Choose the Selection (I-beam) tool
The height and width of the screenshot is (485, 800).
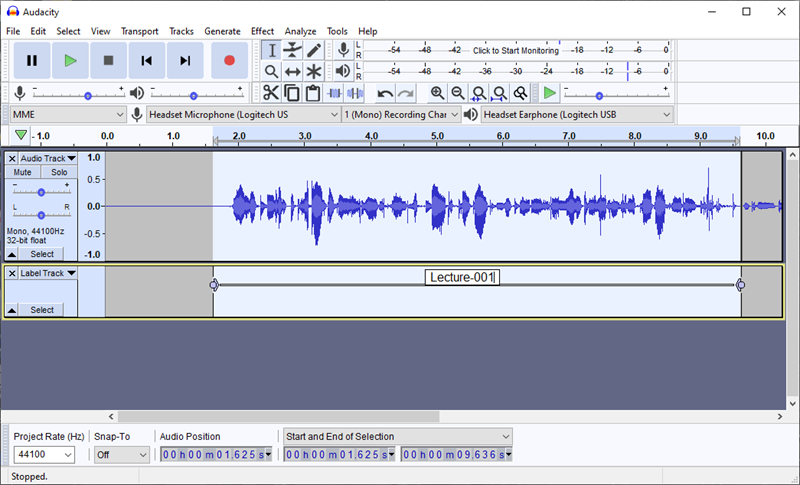pyautogui.click(x=271, y=50)
